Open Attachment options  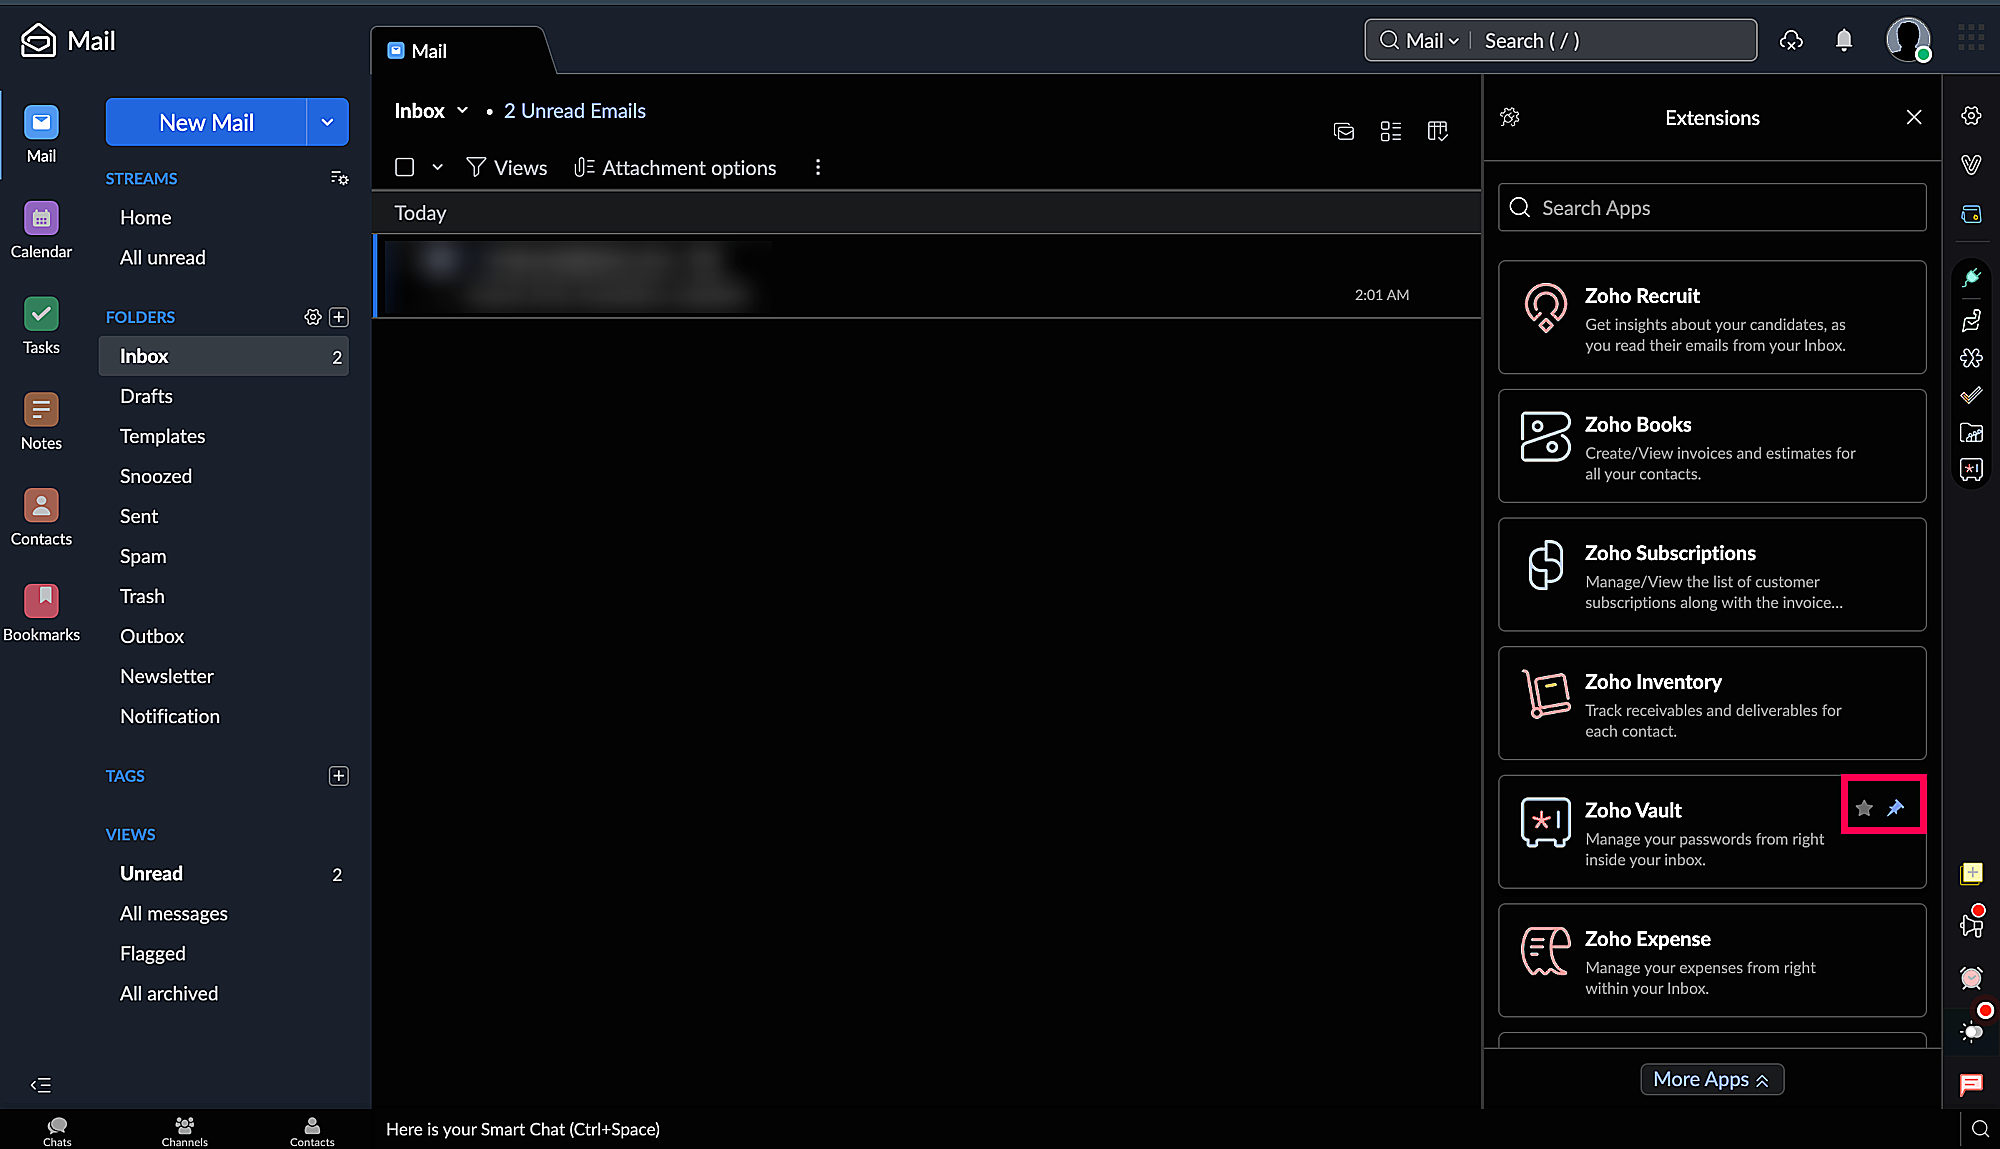coord(675,167)
